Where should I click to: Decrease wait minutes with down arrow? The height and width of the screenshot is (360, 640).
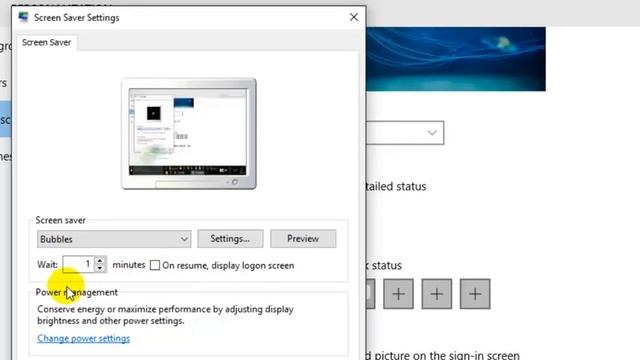click(100, 268)
